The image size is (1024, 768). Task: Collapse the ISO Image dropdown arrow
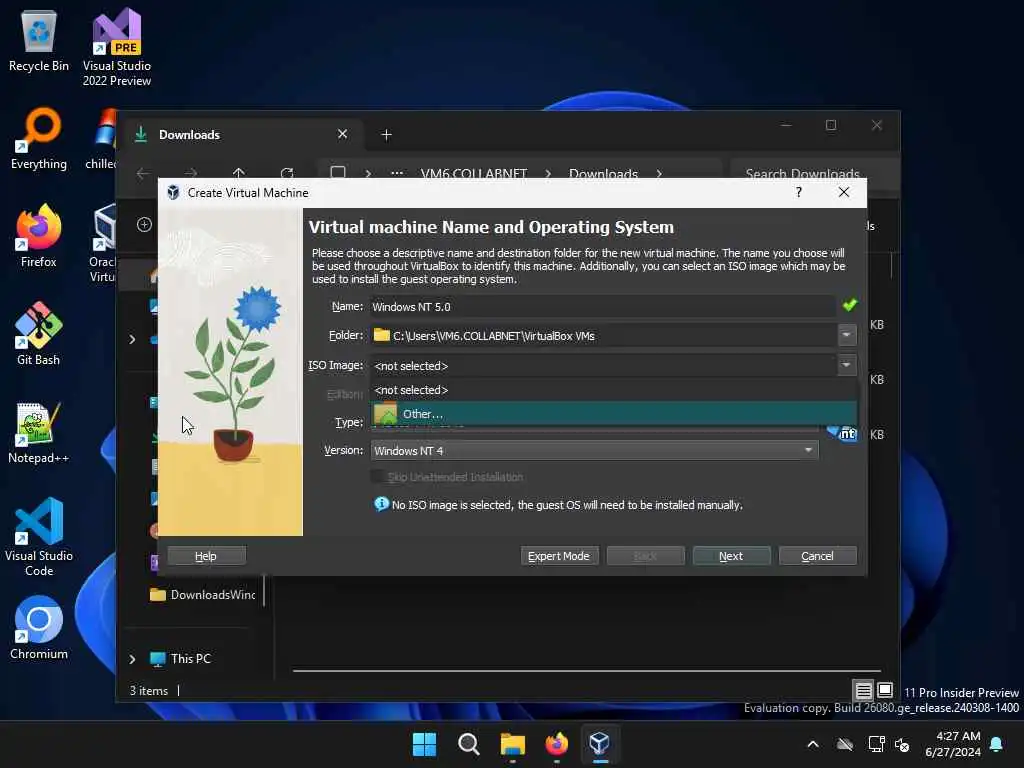click(x=846, y=365)
